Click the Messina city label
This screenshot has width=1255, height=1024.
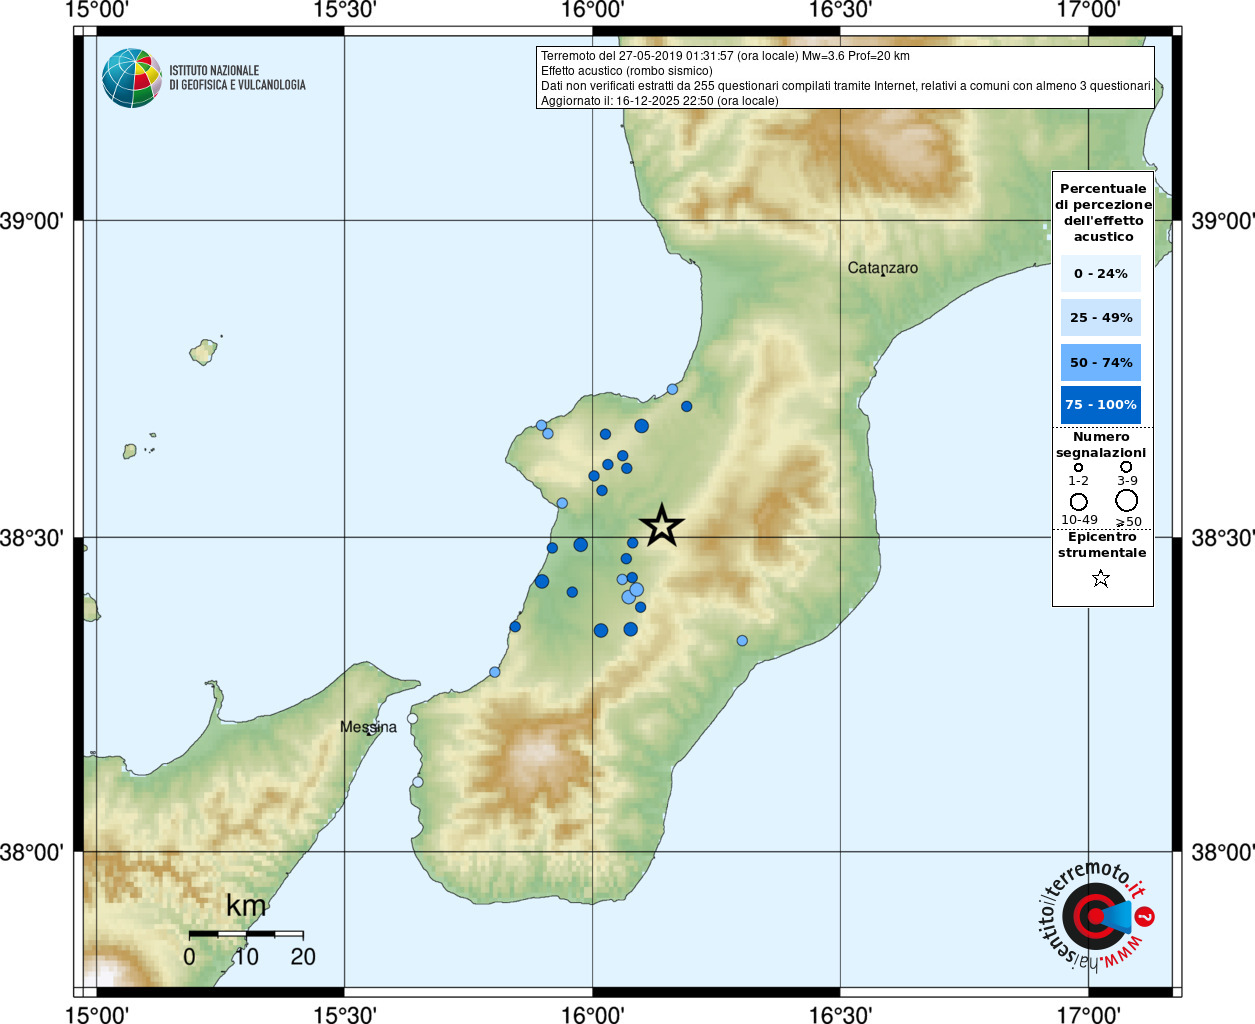click(x=368, y=727)
